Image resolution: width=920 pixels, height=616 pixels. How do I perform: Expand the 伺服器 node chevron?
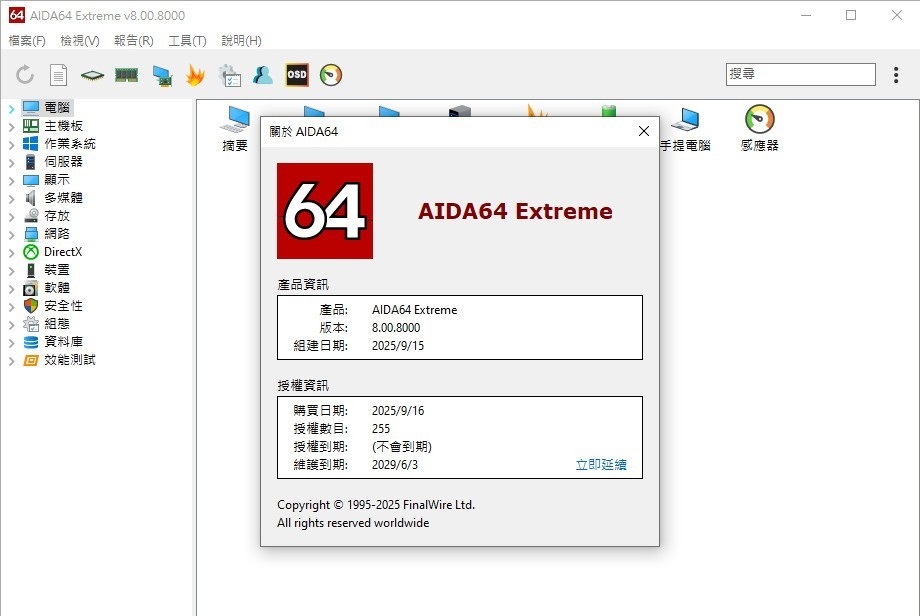(x=11, y=163)
